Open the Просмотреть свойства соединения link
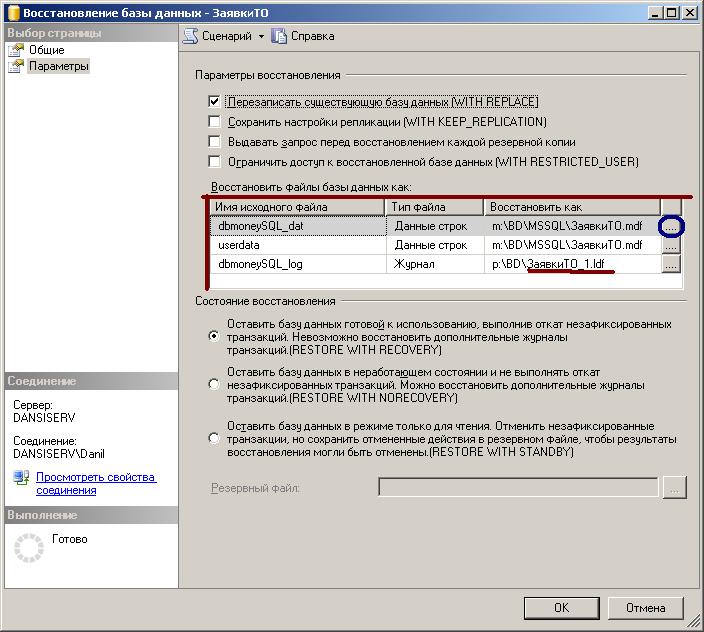The image size is (704, 632). tap(95, 484)
